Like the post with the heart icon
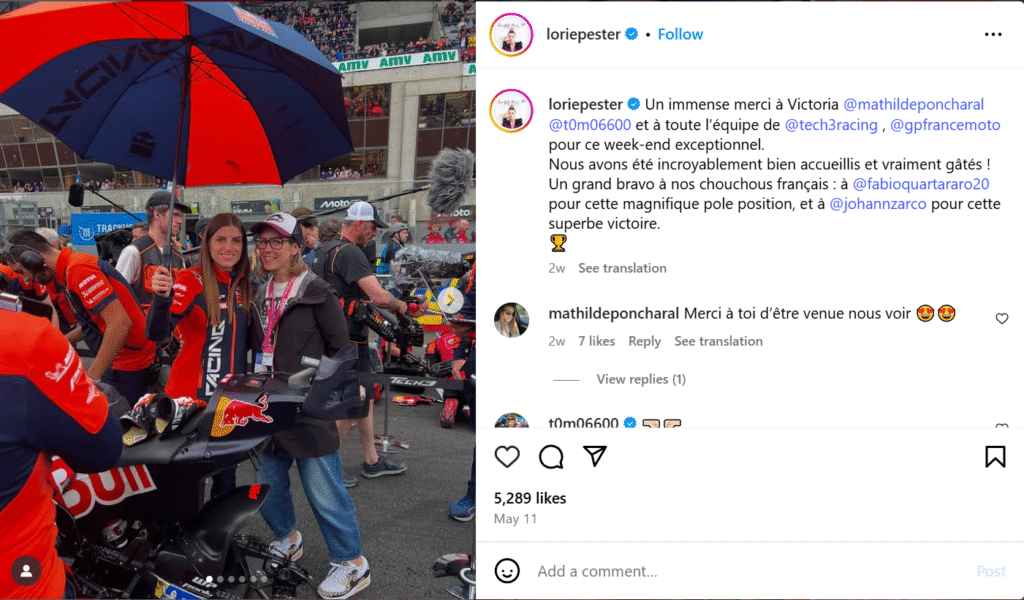This screenshot has width=1024, height=600. pyautogui.click(x=507, y=456)
